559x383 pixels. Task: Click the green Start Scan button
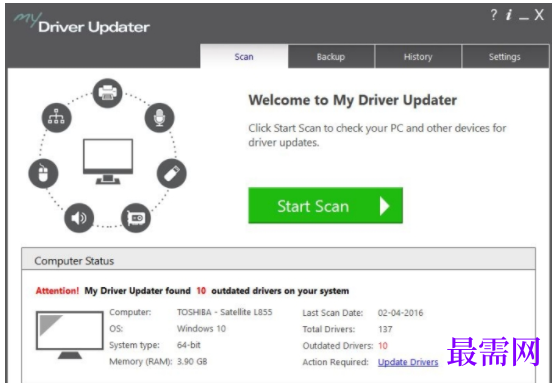pyautogui.click(x=325, y=205)
